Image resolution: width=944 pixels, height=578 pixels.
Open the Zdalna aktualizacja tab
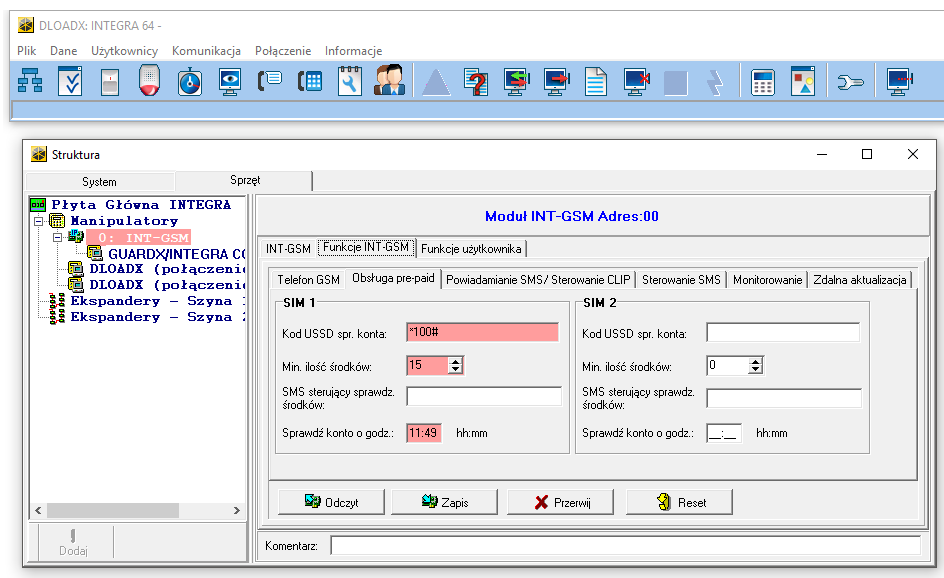pyautogui.click(x=860, y=280)
